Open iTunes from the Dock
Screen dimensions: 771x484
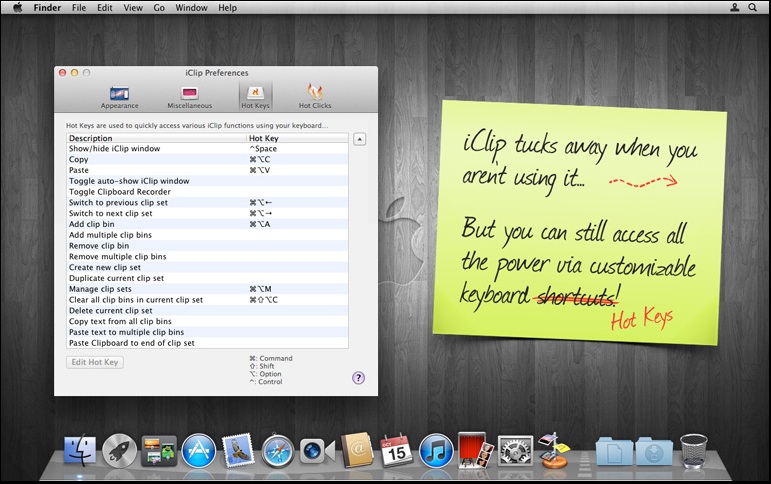pyautogui.click(x=436, y=451)
